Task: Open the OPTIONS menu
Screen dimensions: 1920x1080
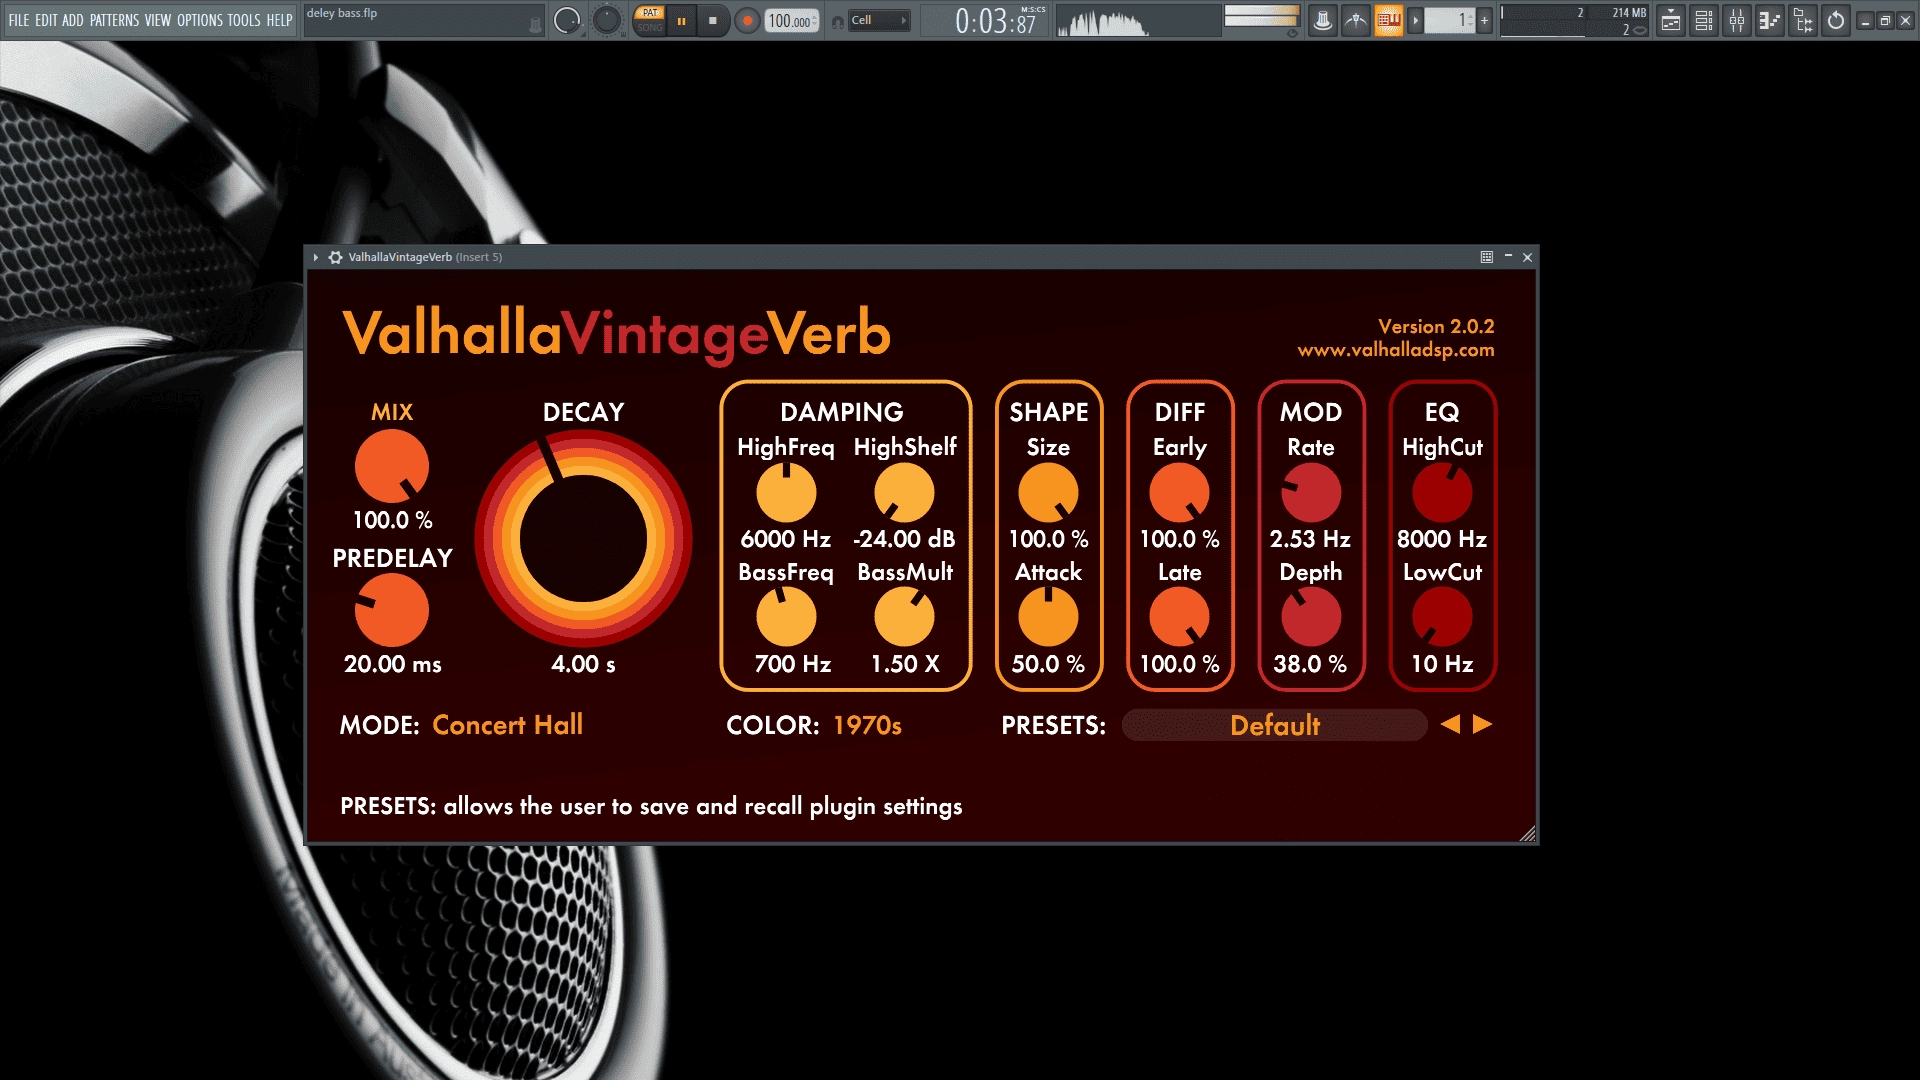Action: [x=200, y=20]
